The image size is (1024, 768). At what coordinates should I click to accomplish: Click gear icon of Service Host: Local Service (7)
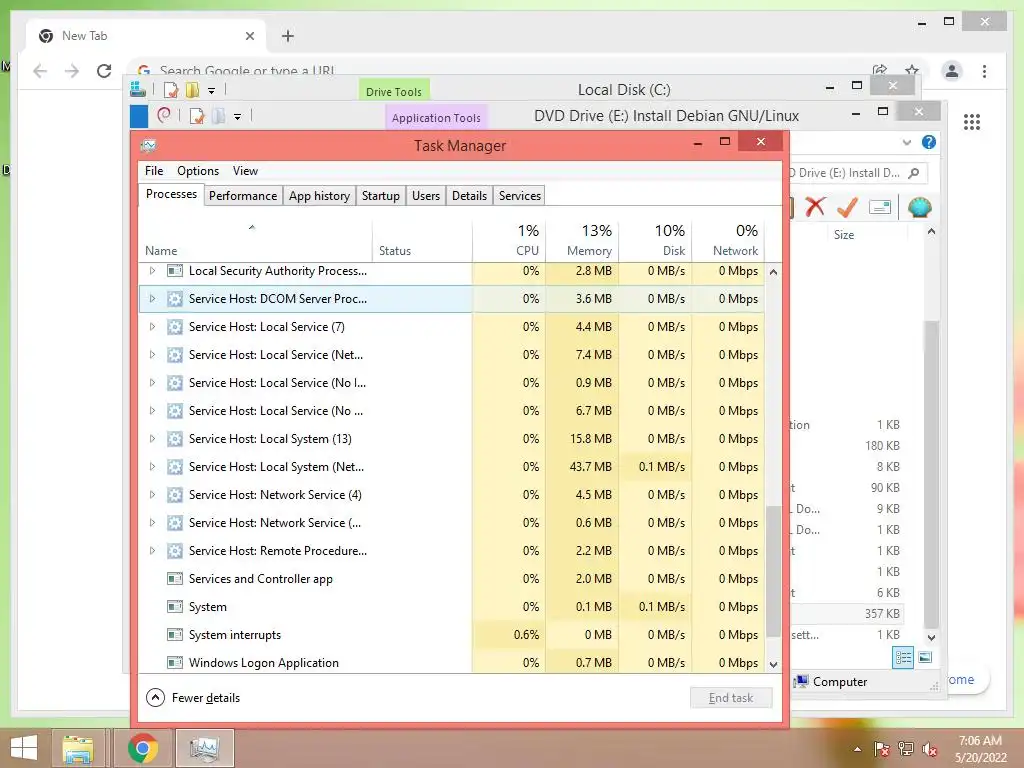(174, 327)
